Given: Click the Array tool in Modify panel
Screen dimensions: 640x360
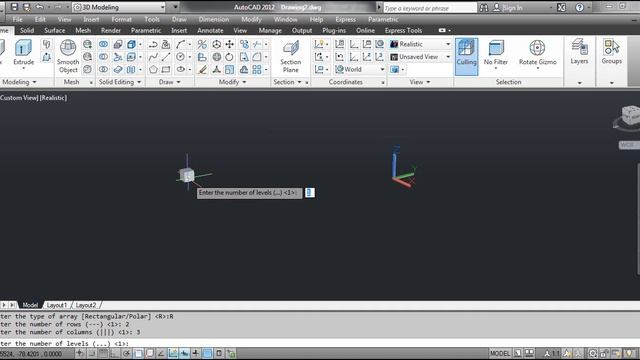Looking at the screenshot, I should (257, 69).
